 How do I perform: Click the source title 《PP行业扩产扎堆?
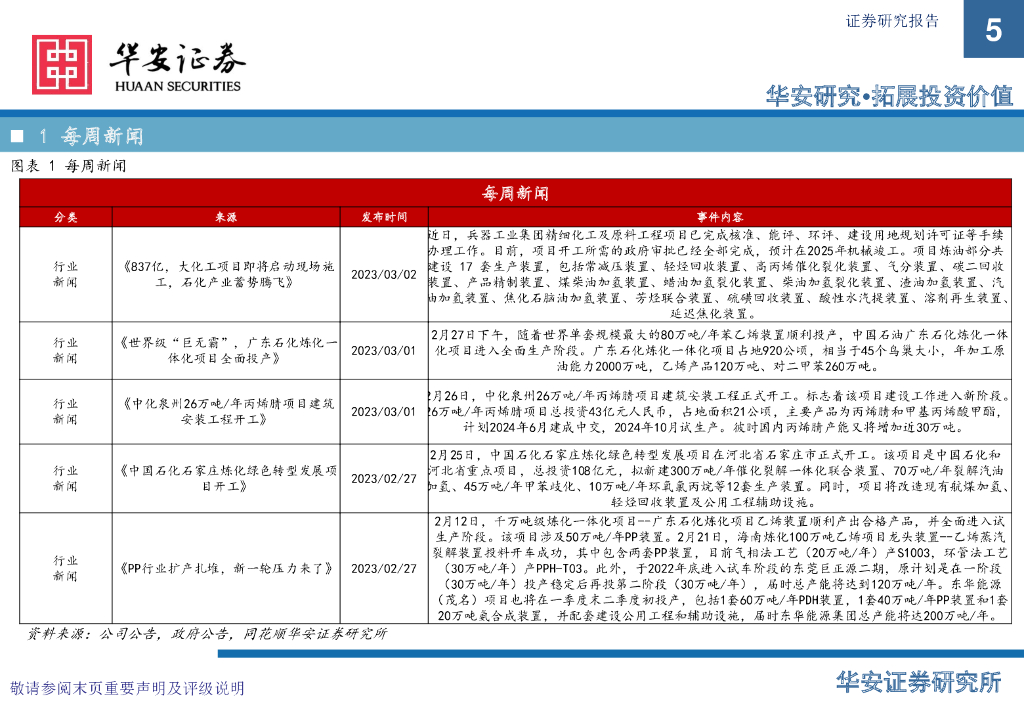coord(226,569)
